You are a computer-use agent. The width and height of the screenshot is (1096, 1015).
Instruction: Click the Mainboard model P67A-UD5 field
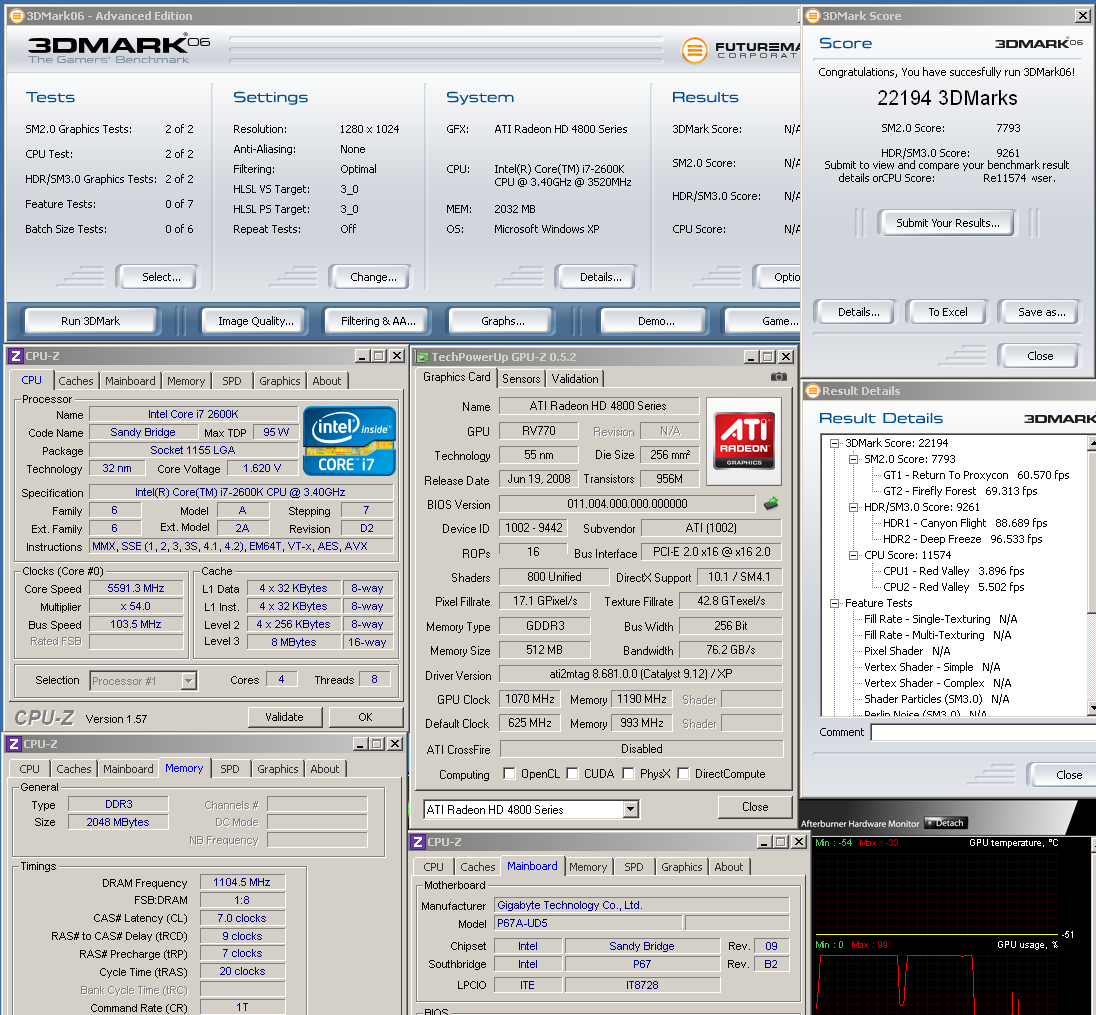(x=589, y=923)
